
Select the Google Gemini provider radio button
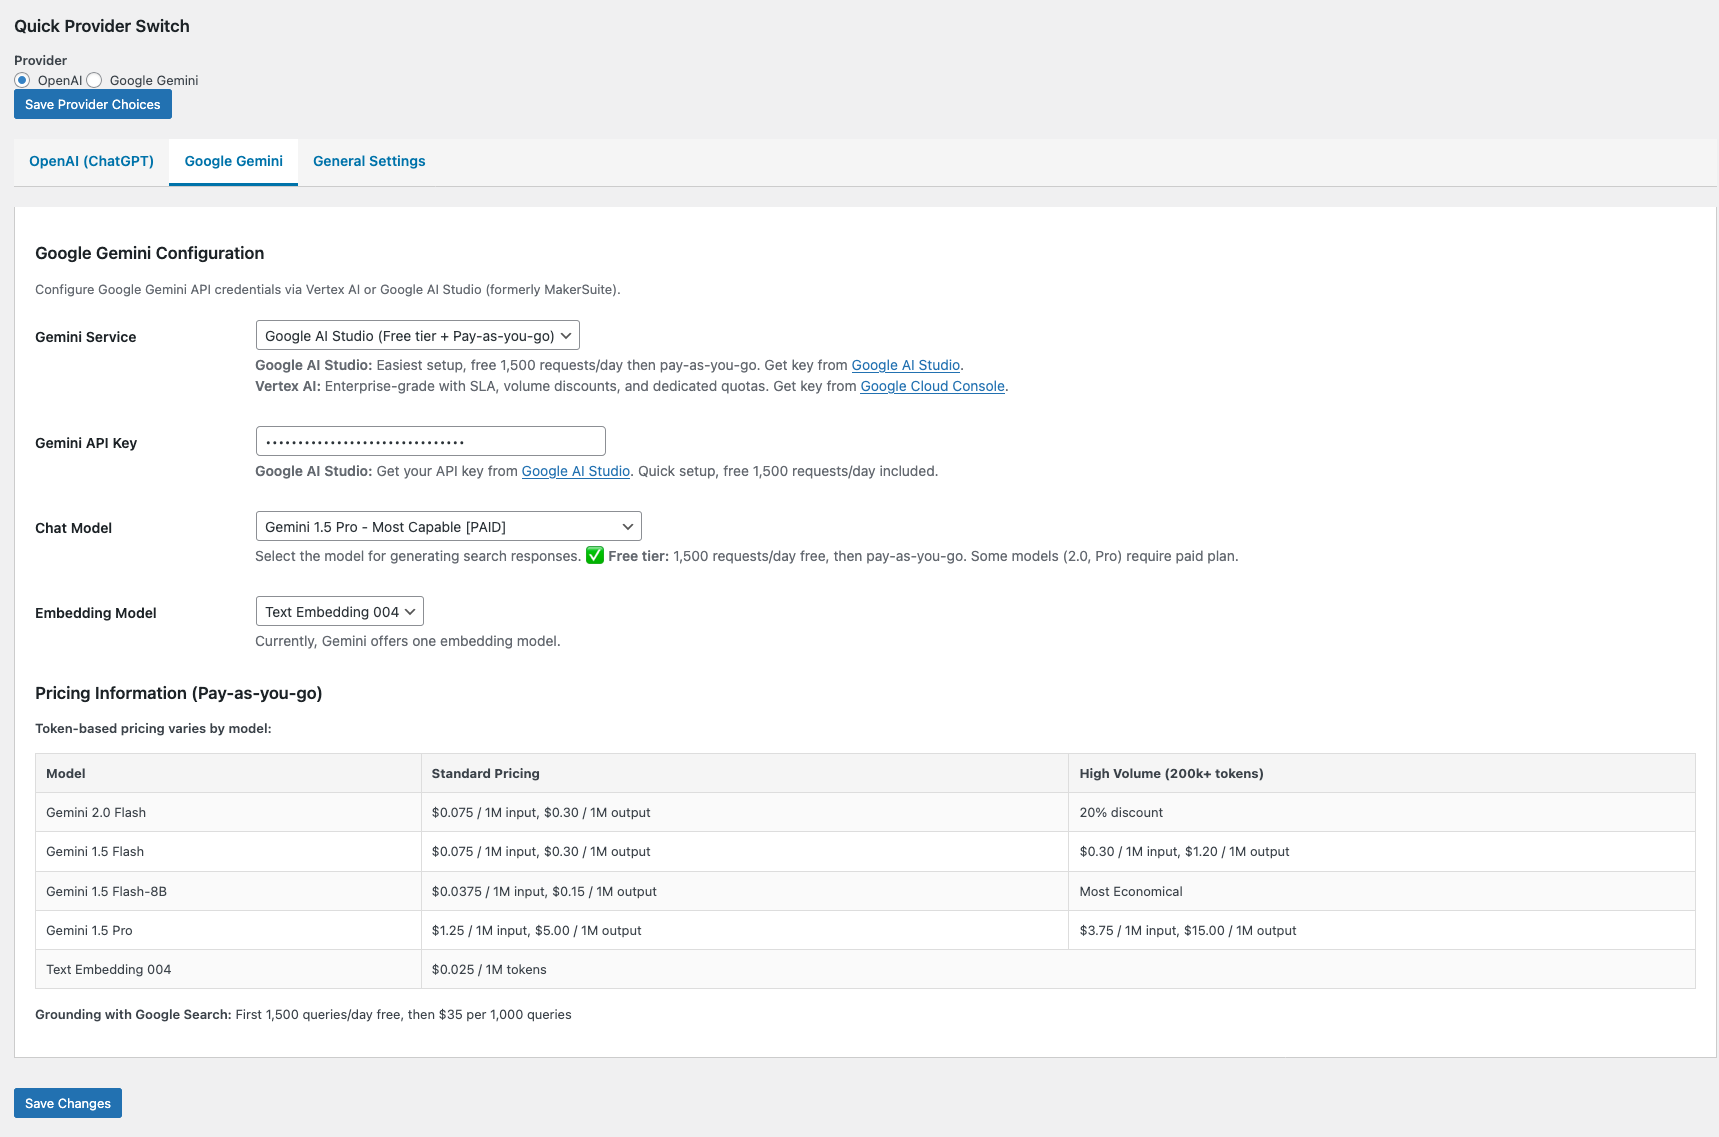point(94,80)
